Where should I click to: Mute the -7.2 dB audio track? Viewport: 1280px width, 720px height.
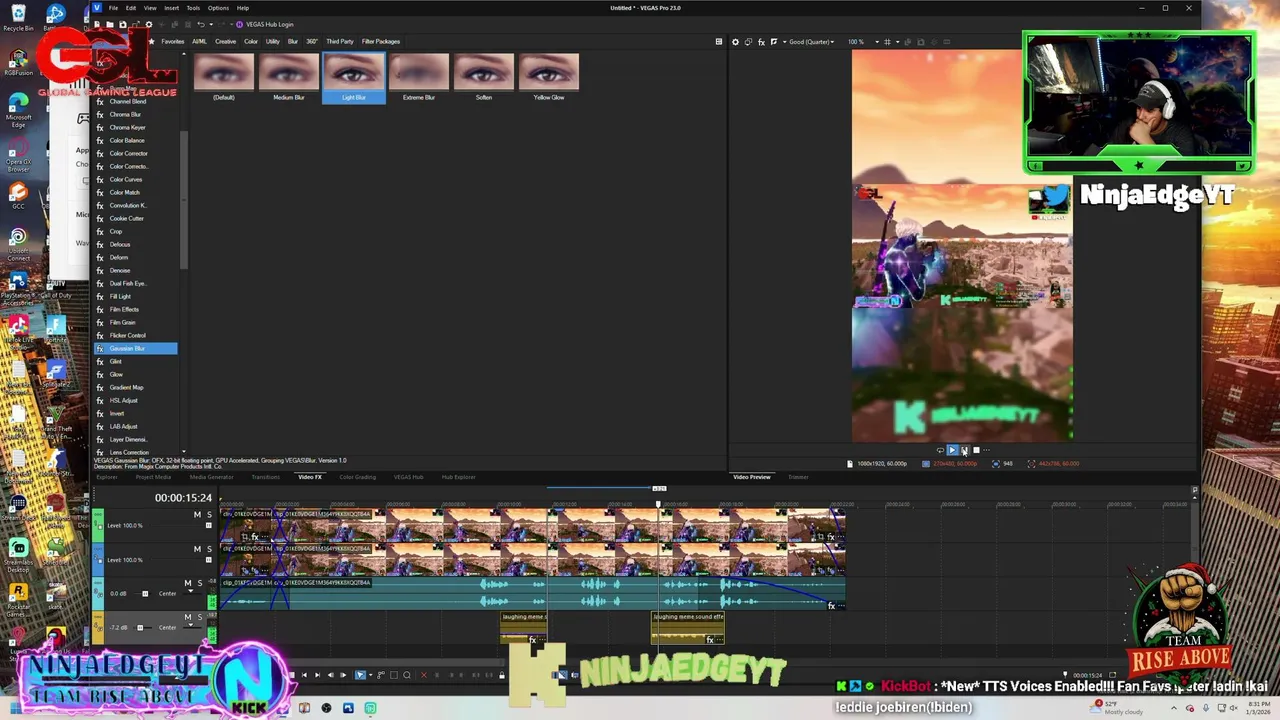[x=188, y=617]
